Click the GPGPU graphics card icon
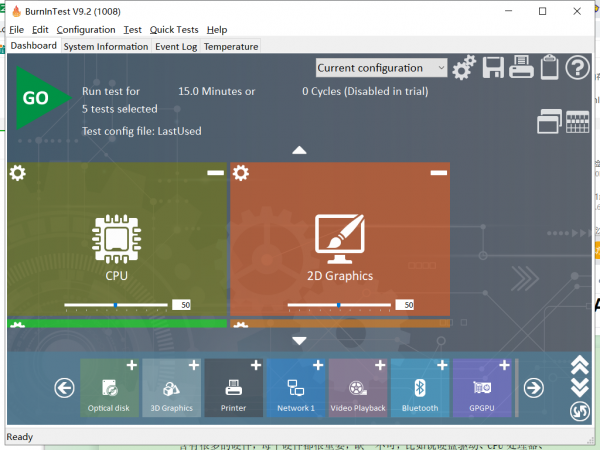This screenshot has height=450, width=600. [482, 388]
